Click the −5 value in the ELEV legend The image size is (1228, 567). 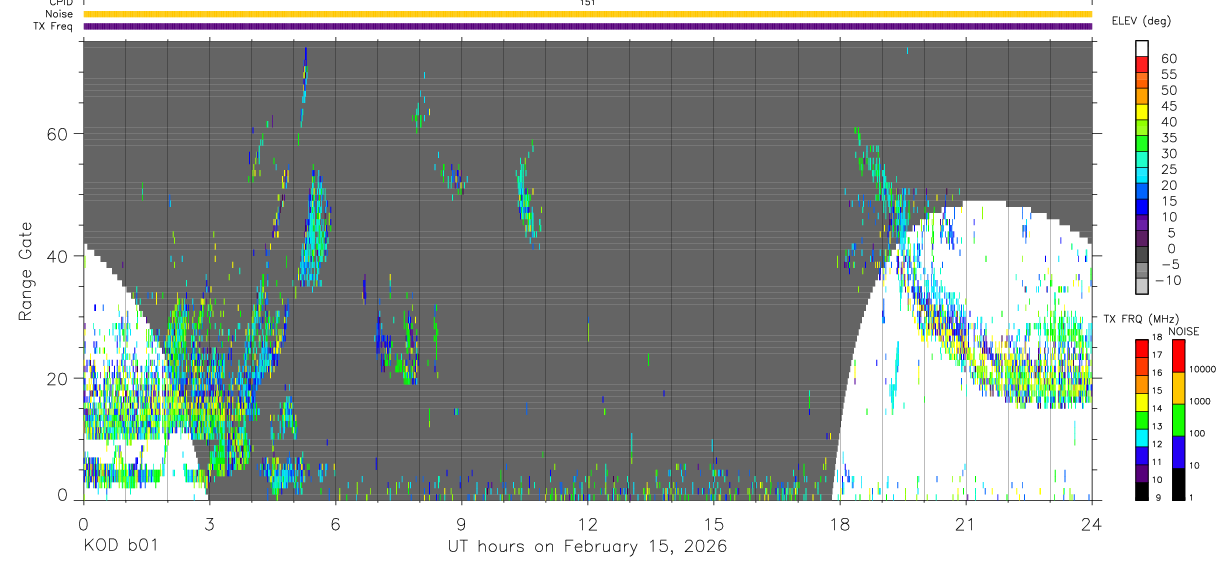tap(1167, 264)
